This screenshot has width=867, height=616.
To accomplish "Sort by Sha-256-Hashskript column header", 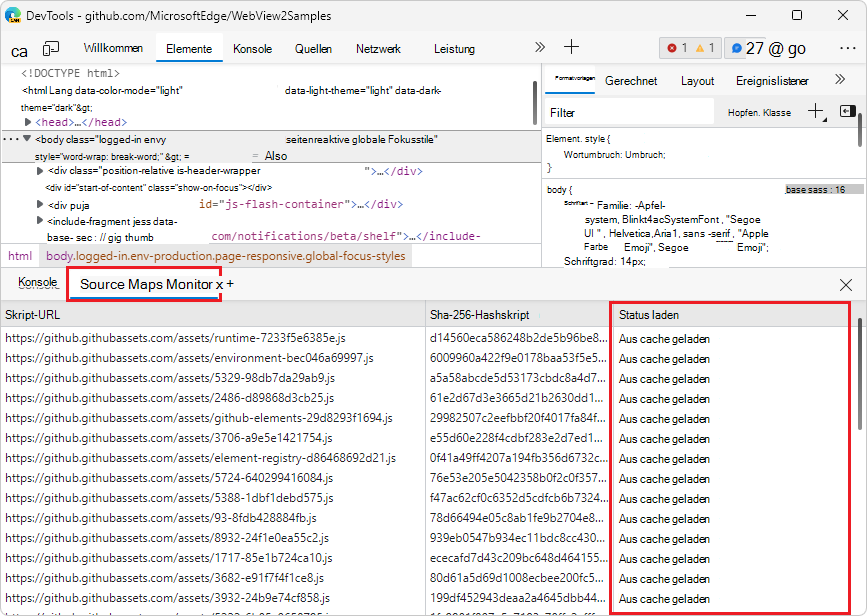I will click(x=517, y=315).
